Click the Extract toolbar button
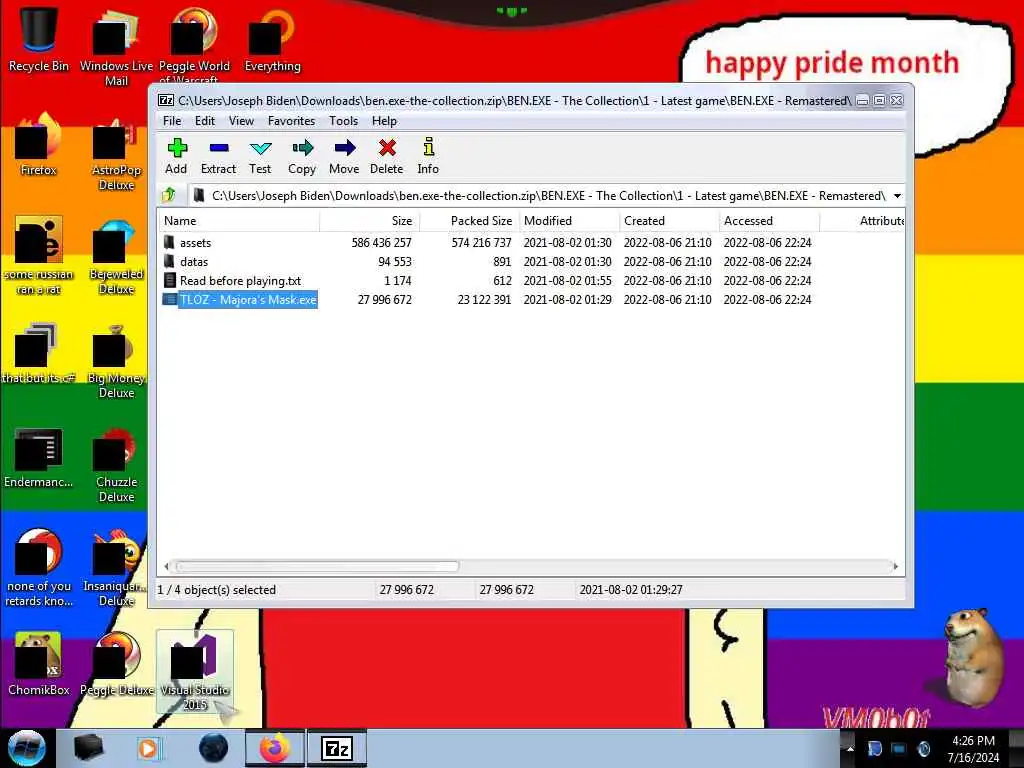This screenshot has height=768, width=1024. pos(218,157)
